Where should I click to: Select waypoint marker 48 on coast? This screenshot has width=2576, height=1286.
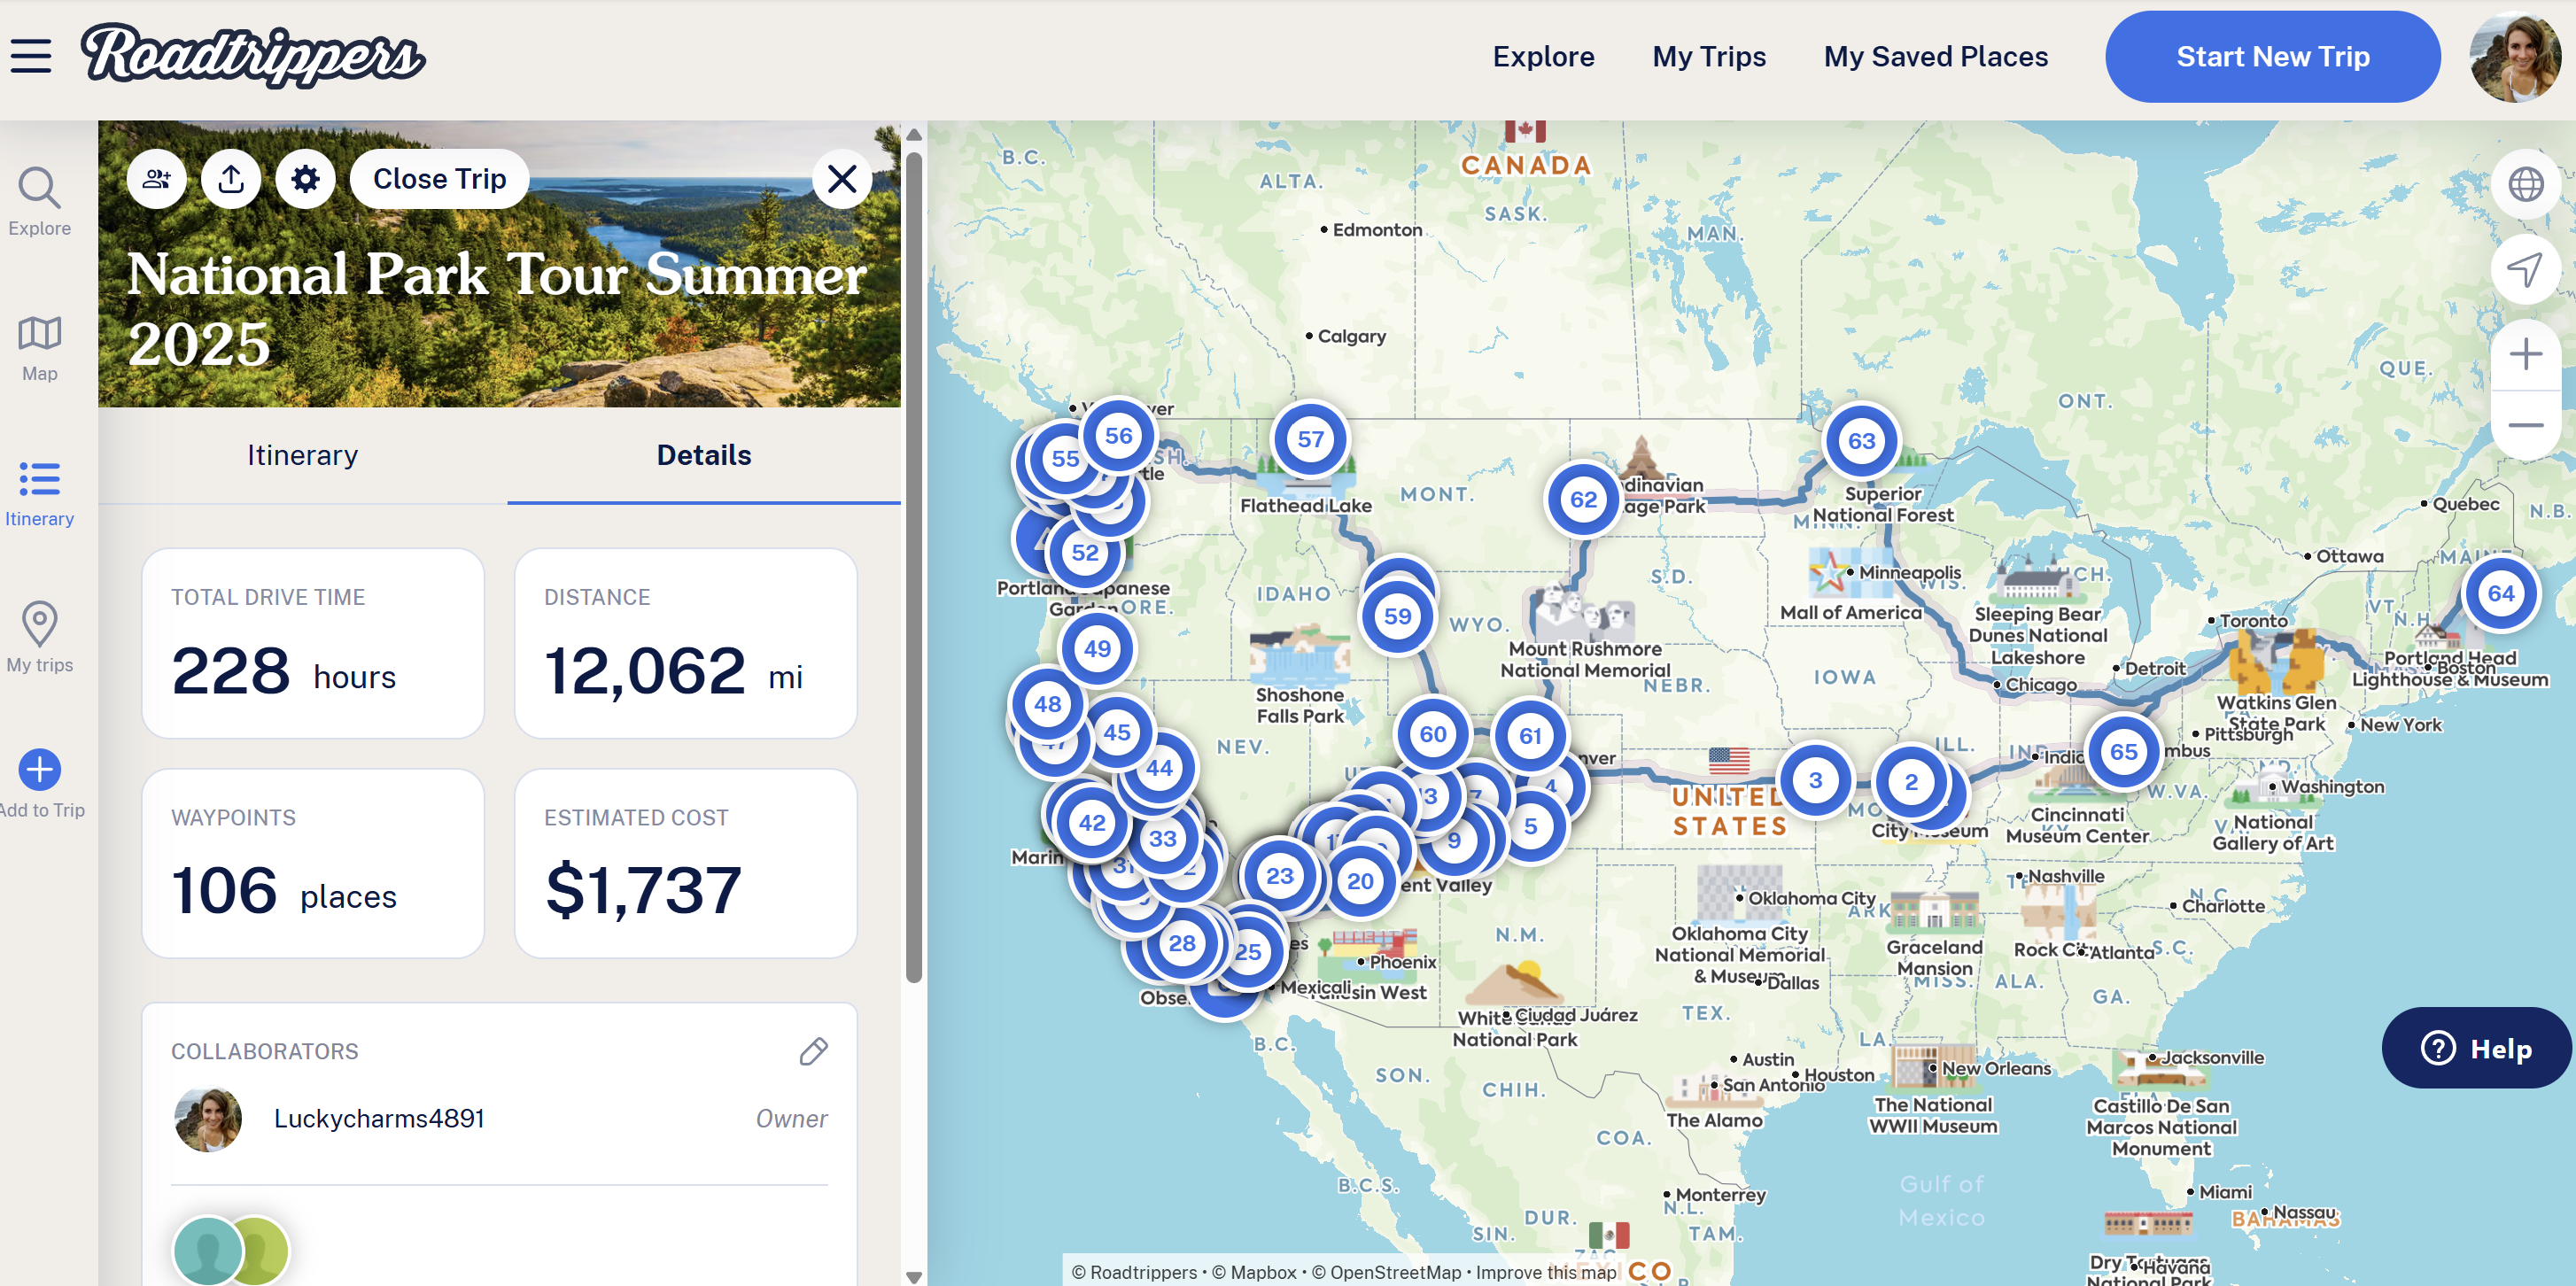pyautogui.click(x=1048, y=704)
